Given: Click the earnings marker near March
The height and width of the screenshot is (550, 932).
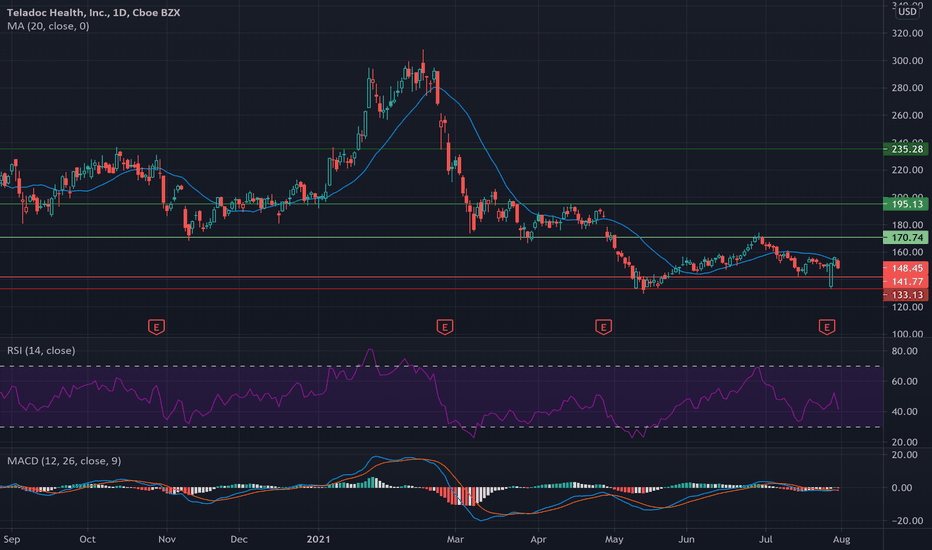Looking at the screenshot, I should pyautogui.click(x=445, y=326).
